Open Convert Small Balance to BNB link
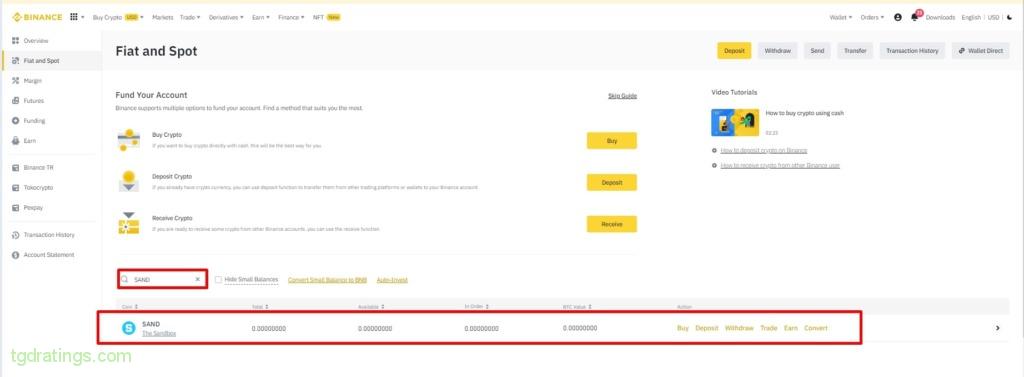 coord(327,280)
